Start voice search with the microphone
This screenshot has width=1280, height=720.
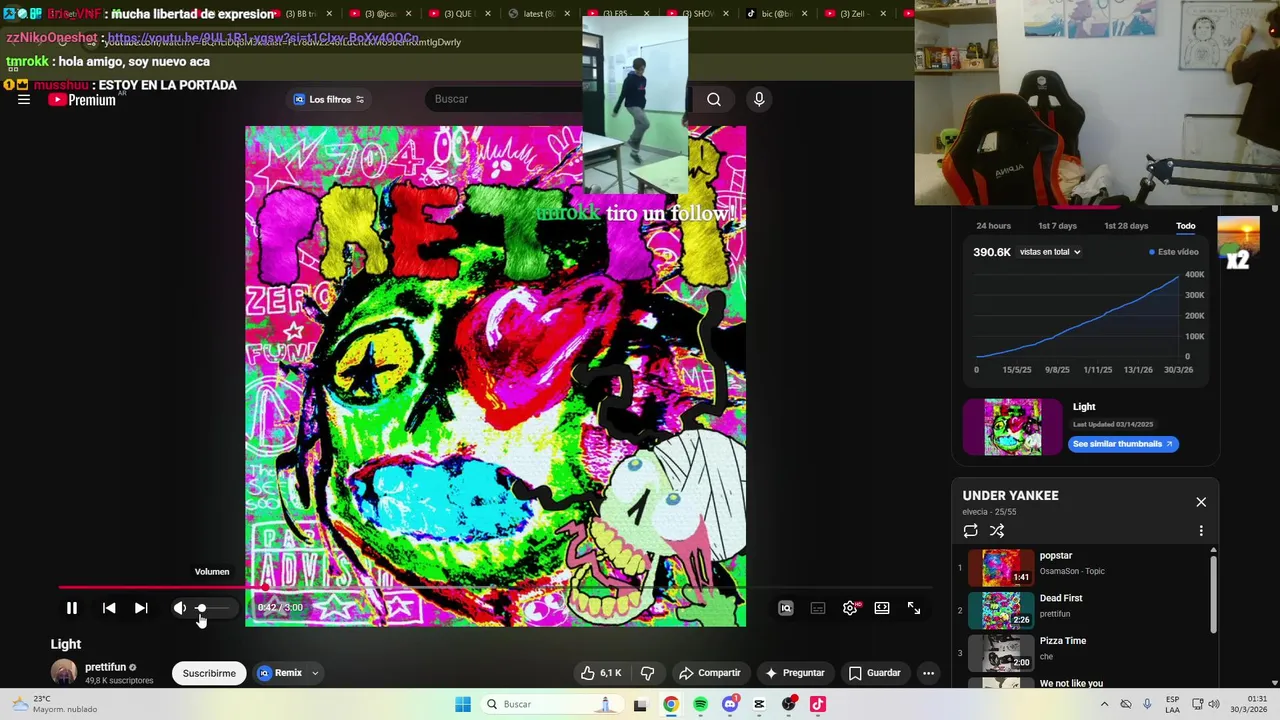[x=759, y=99]
